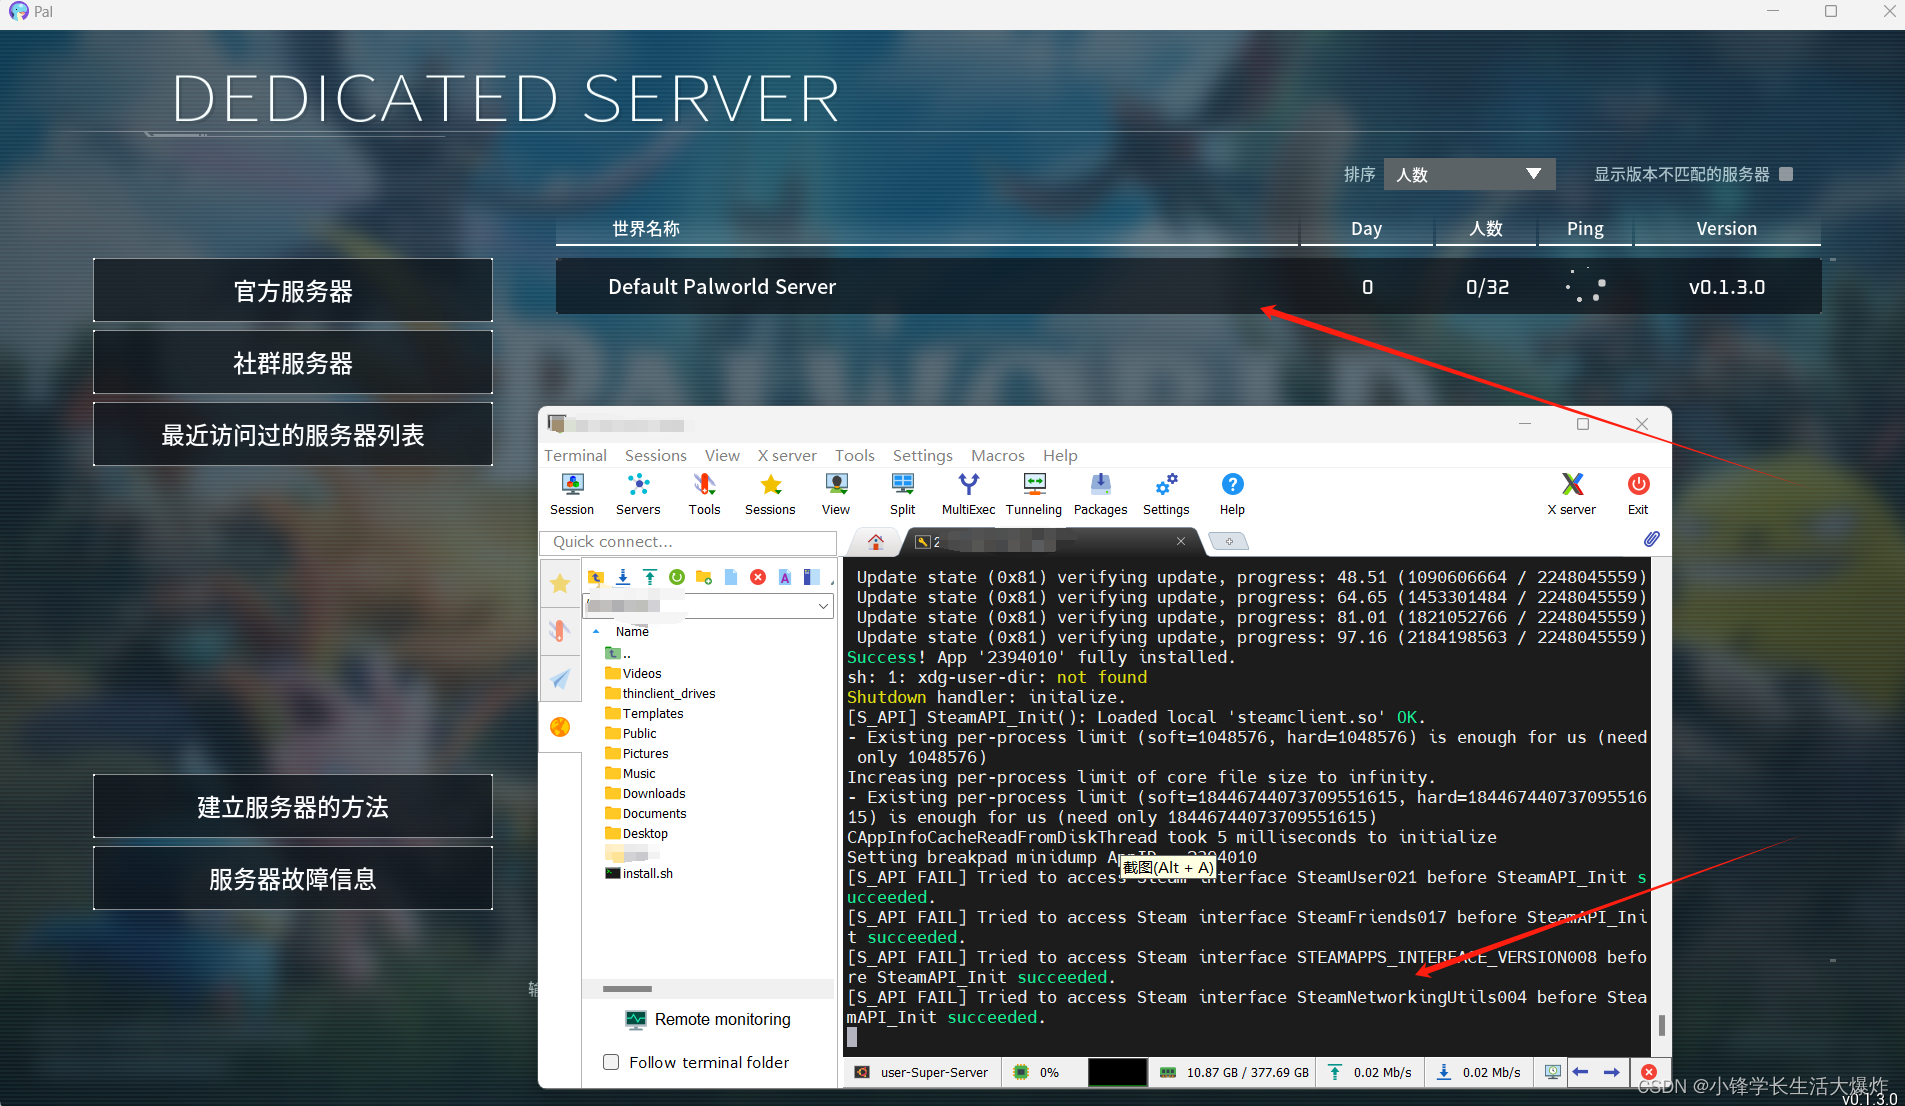Click the red stop icon in status bar

coord(1649,1072)
